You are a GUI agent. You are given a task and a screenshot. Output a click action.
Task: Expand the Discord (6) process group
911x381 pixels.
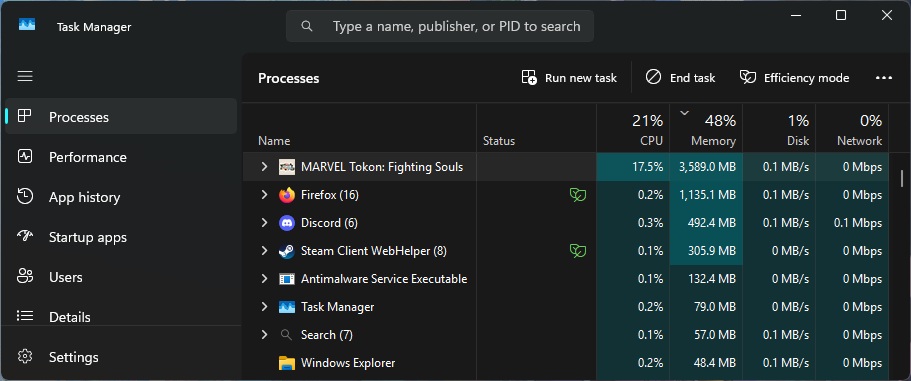point(264,222)
